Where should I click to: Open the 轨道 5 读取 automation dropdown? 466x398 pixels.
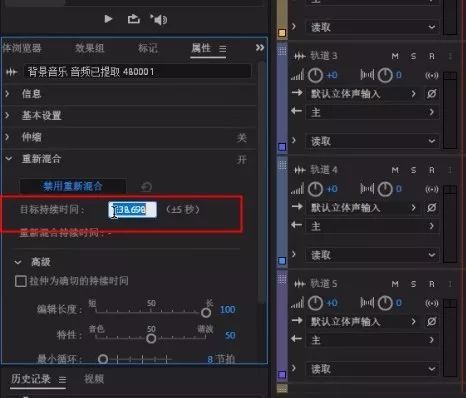point(373,369)
